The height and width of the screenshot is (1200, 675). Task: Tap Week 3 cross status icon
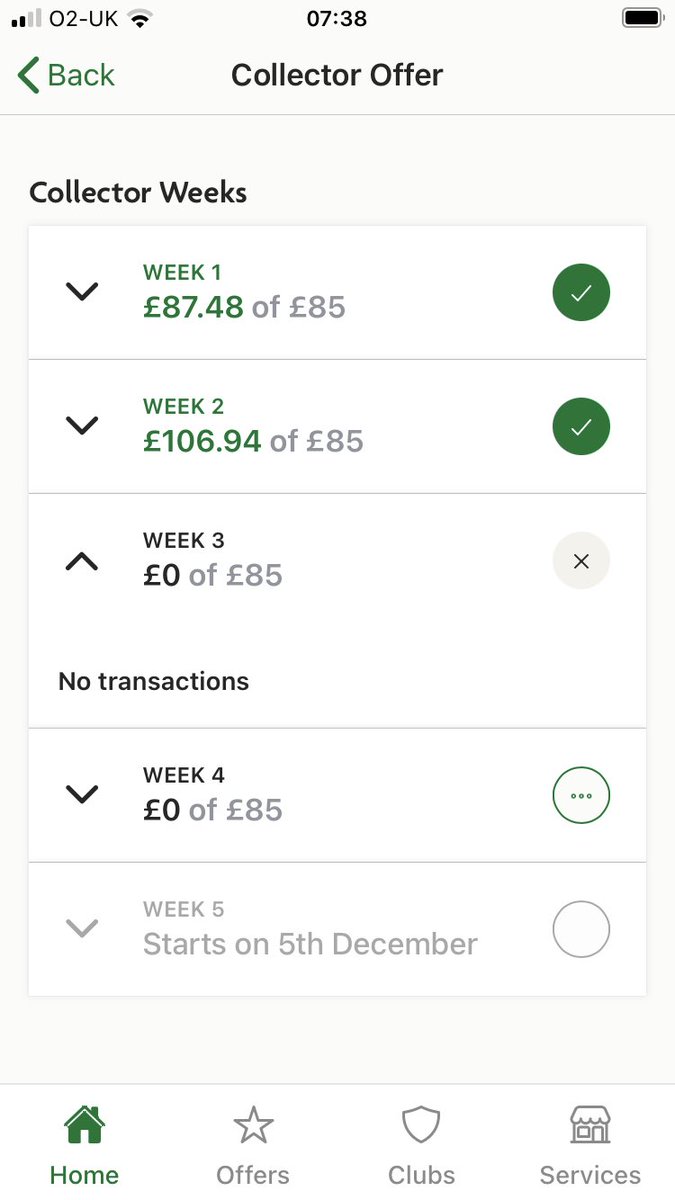tap(581, 561)
